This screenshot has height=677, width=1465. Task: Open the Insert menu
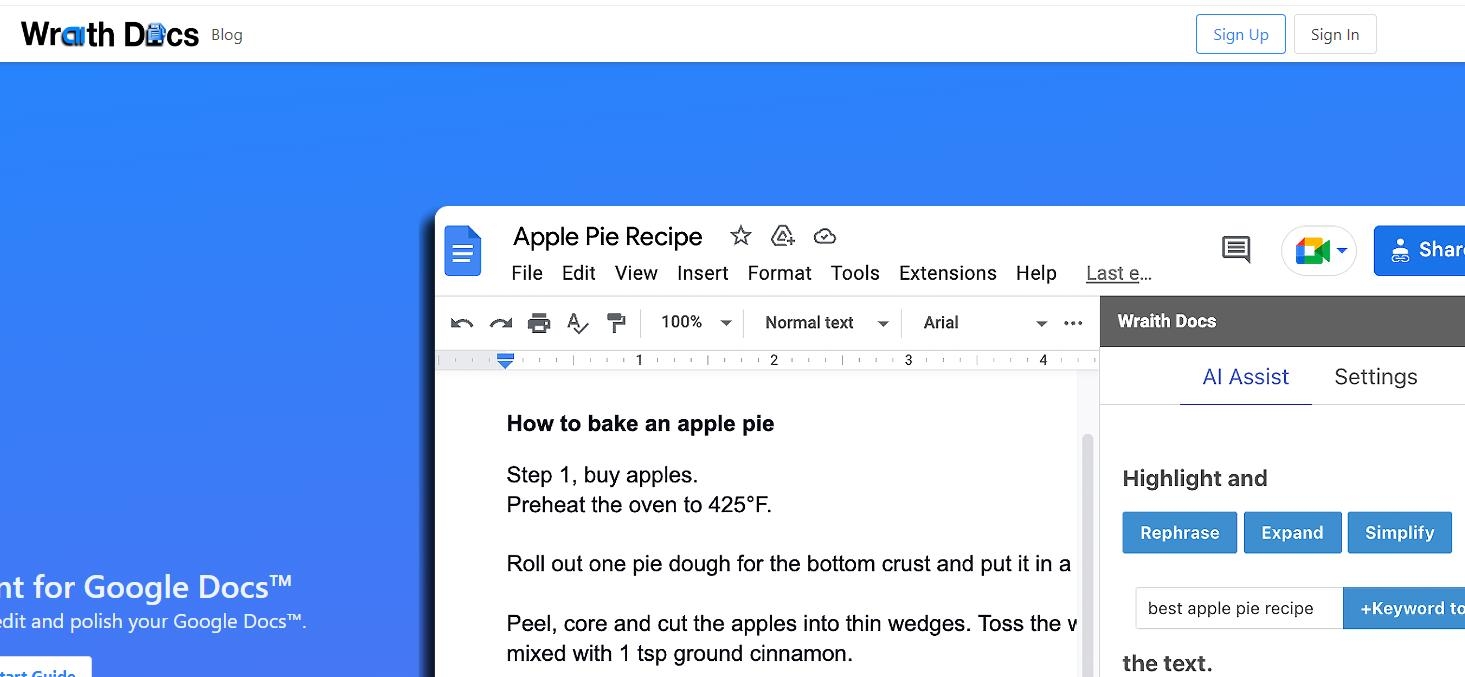703,273
